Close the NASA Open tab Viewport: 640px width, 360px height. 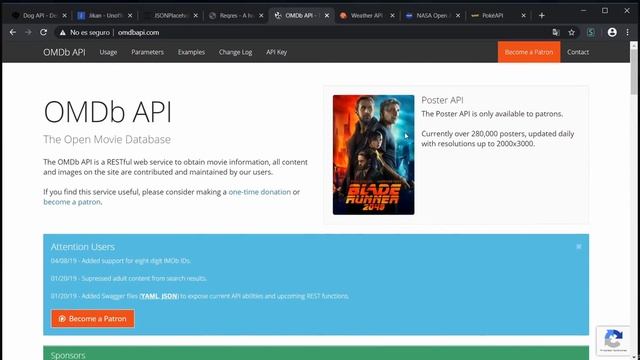(458, 16)
